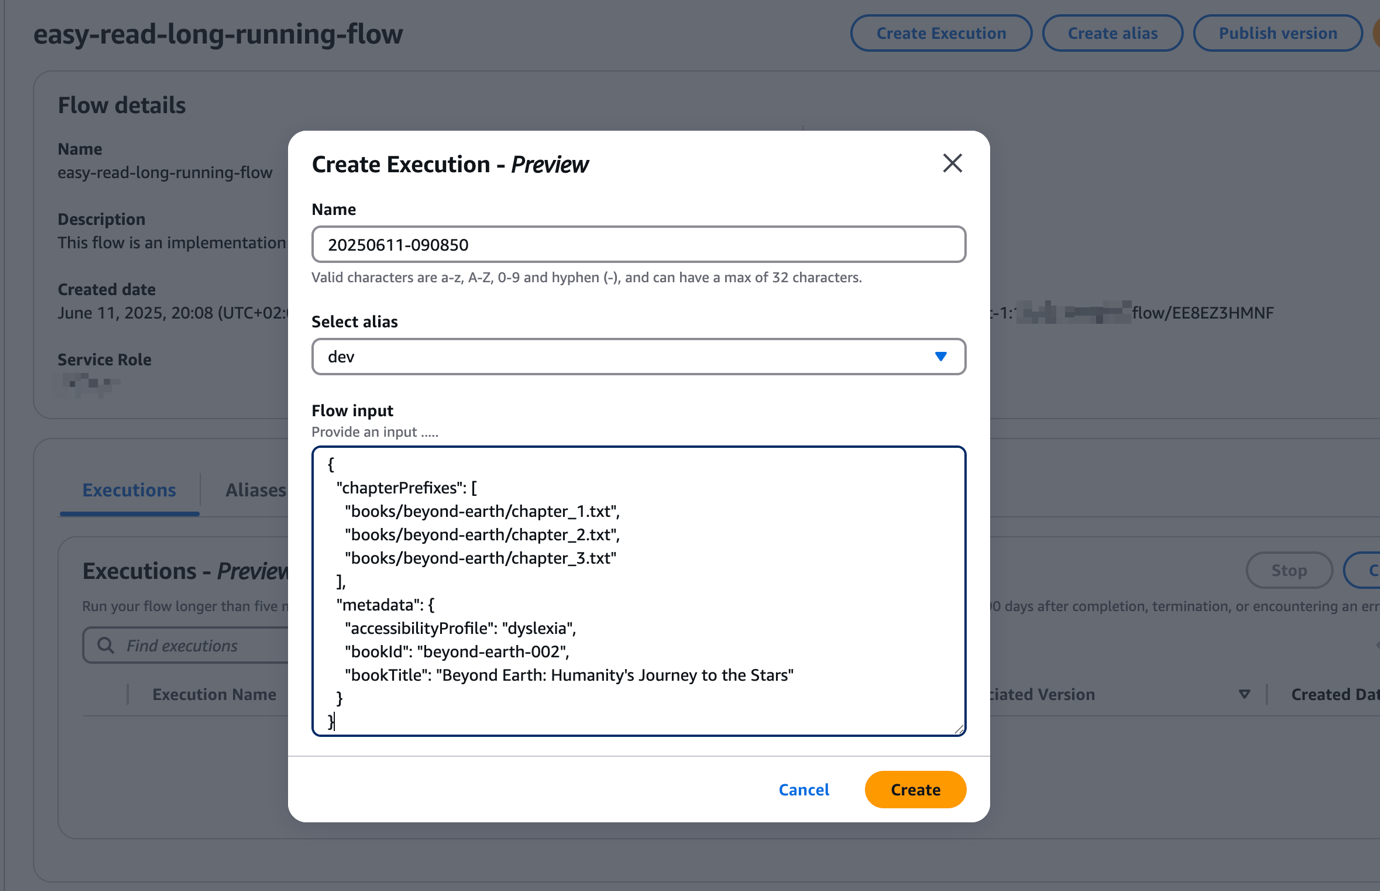Click Publish version
1380x891 pixels.
tap(1277, 33)
